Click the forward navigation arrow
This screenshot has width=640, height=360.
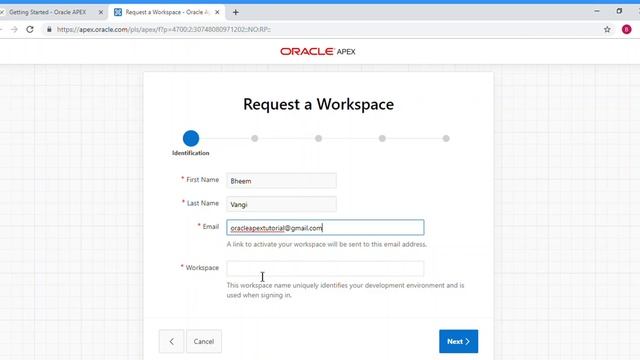[x=14, y=29]
